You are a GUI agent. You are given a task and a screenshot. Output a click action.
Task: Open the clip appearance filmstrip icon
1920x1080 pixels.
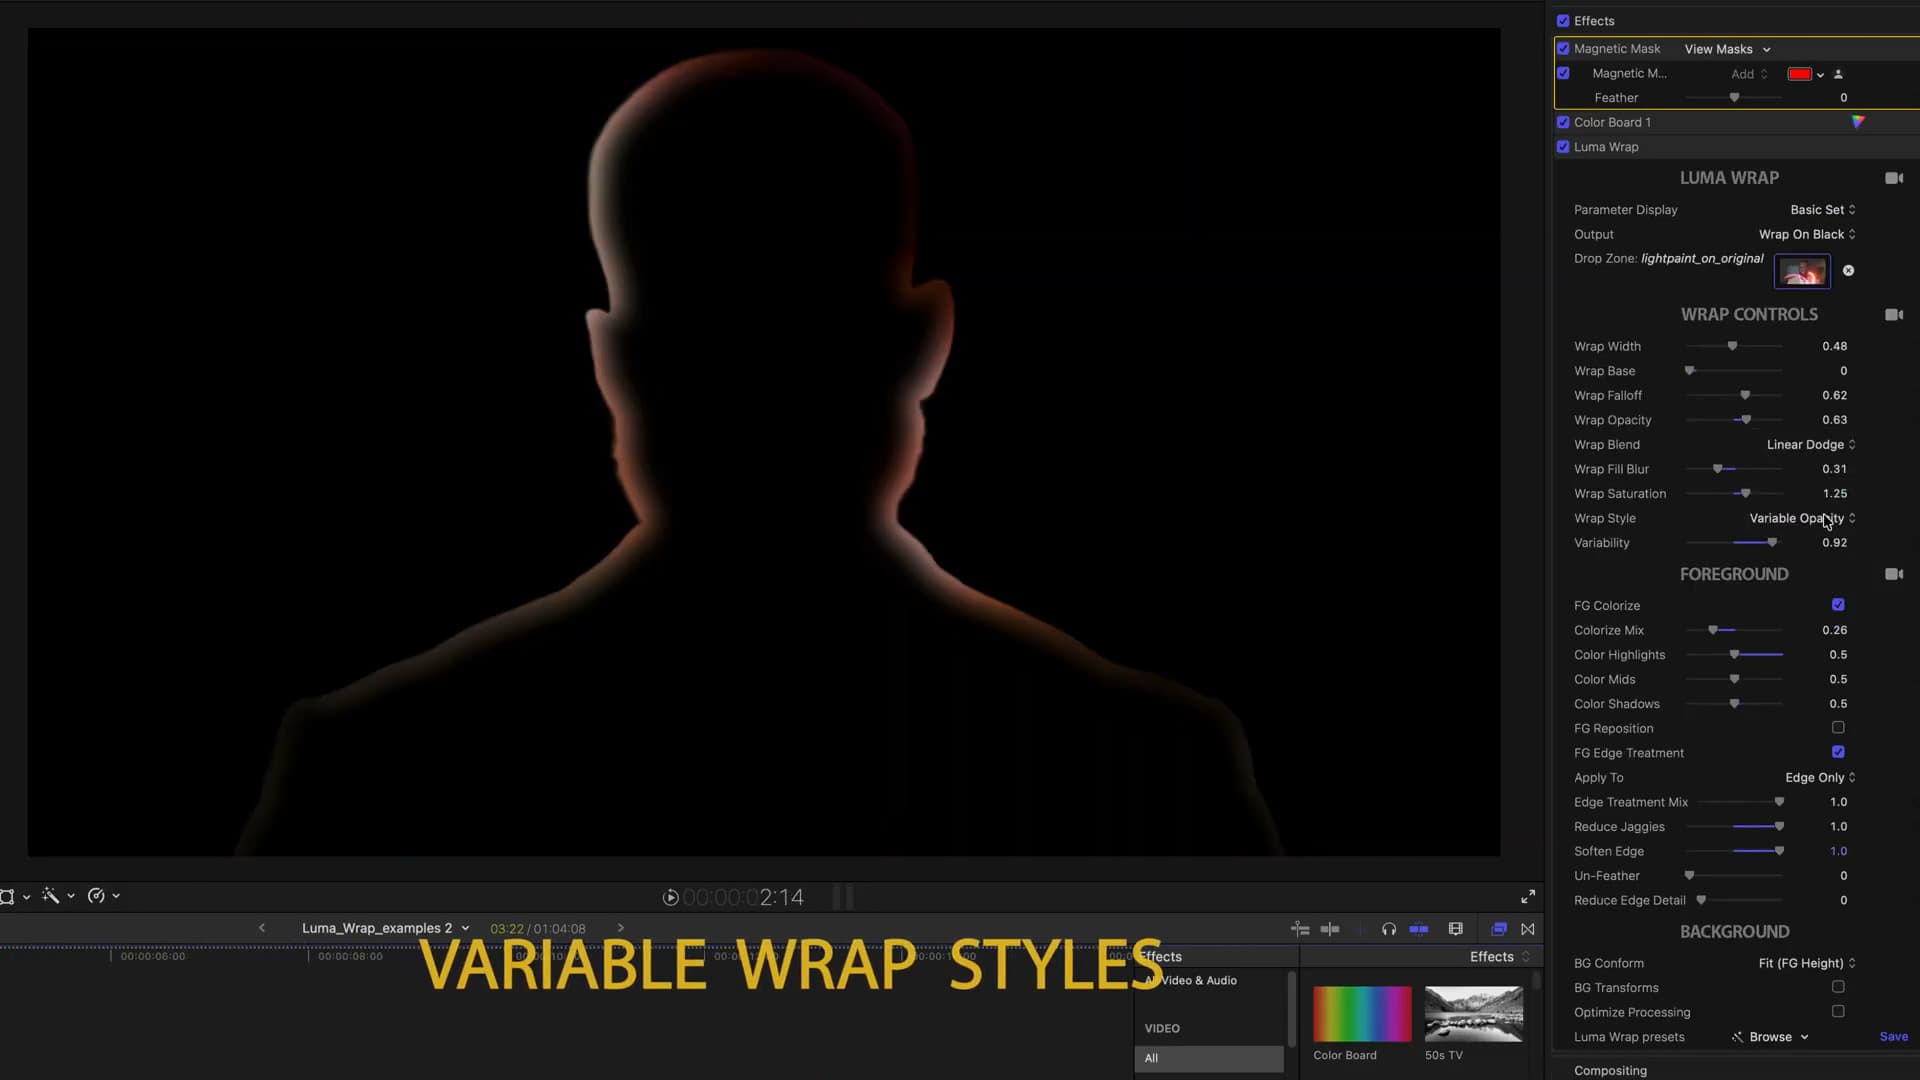pyautogui.click(x=1456, y=929)
